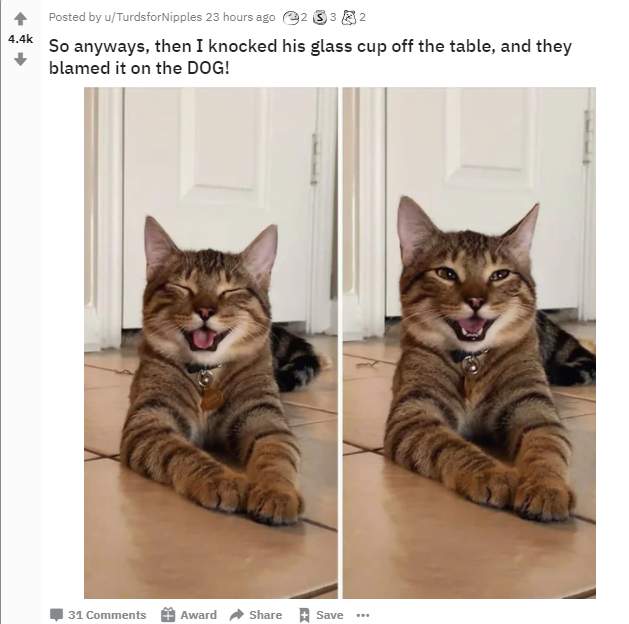Expand the three-dot more options menu
Image resolution: width=629 pixels, height=624 pixels.
(x=363, y=615)
